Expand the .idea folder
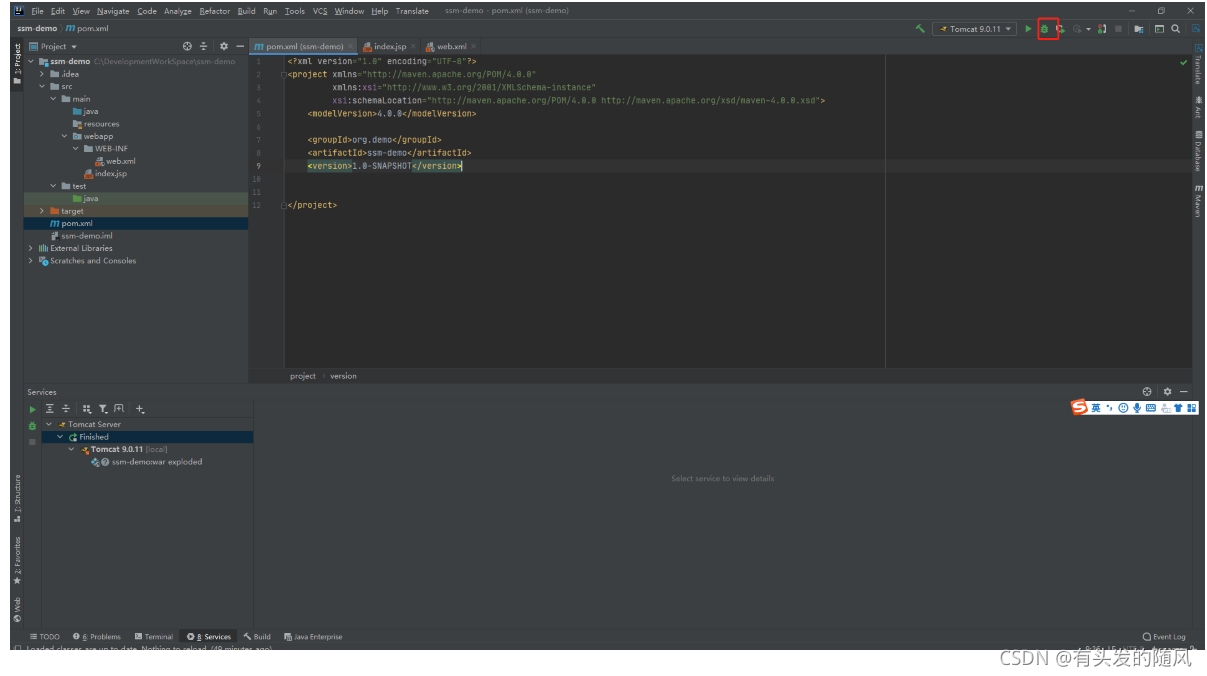Screen dimensions: 1207x676 (42, 74)
